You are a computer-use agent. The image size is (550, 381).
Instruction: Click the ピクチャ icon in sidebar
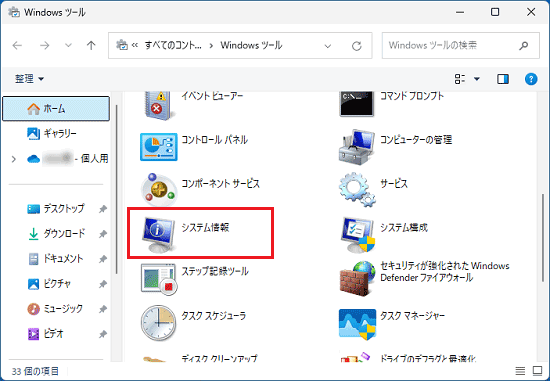(x=33, y=284)
